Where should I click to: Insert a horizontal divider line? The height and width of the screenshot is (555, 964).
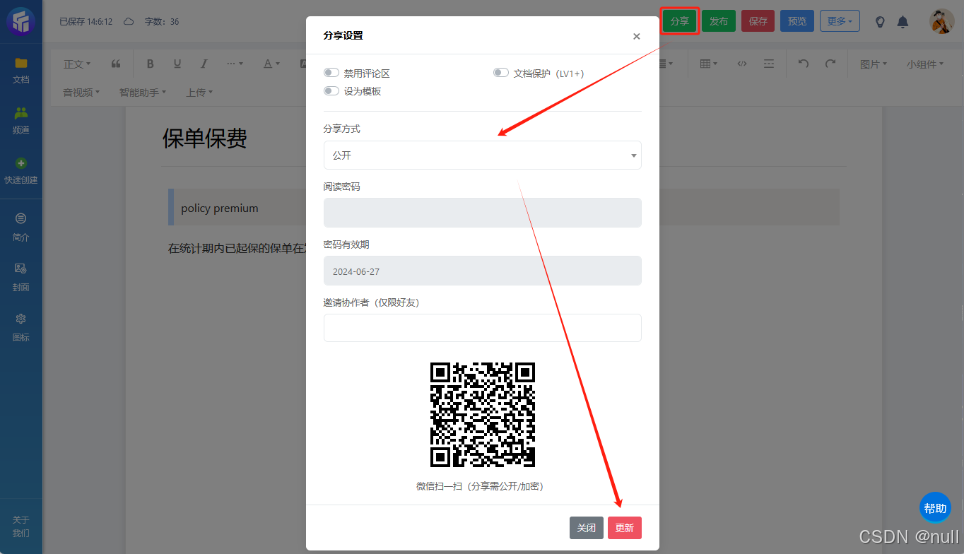768,64
